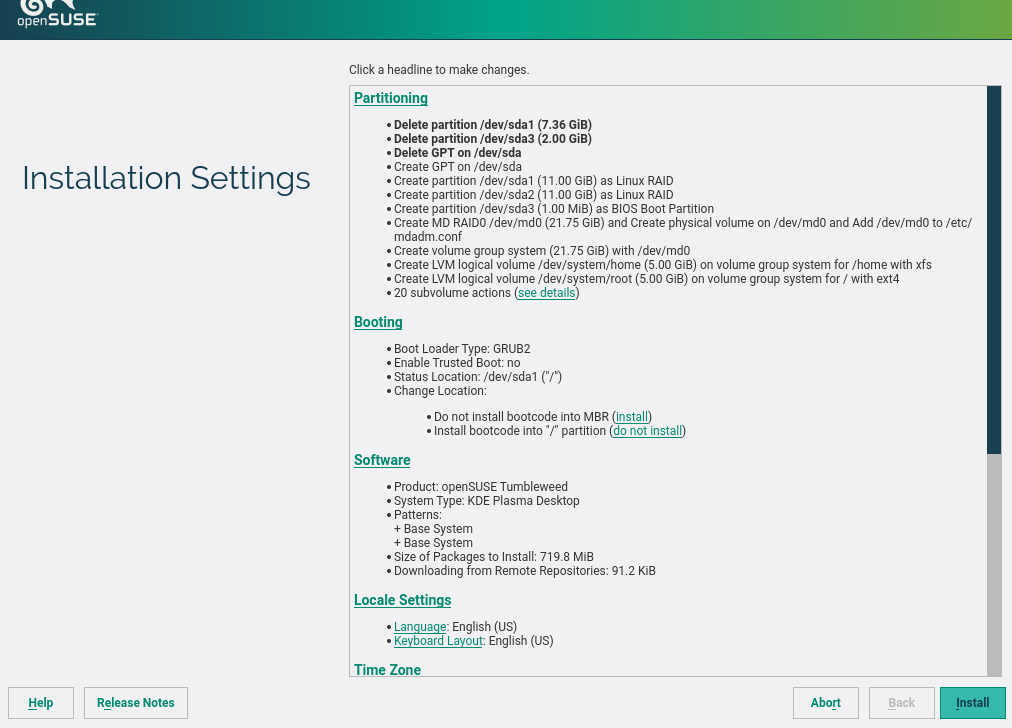Open the Locale Settings headline
This screenshot has height=728, width=1012.
coord(402,600)
